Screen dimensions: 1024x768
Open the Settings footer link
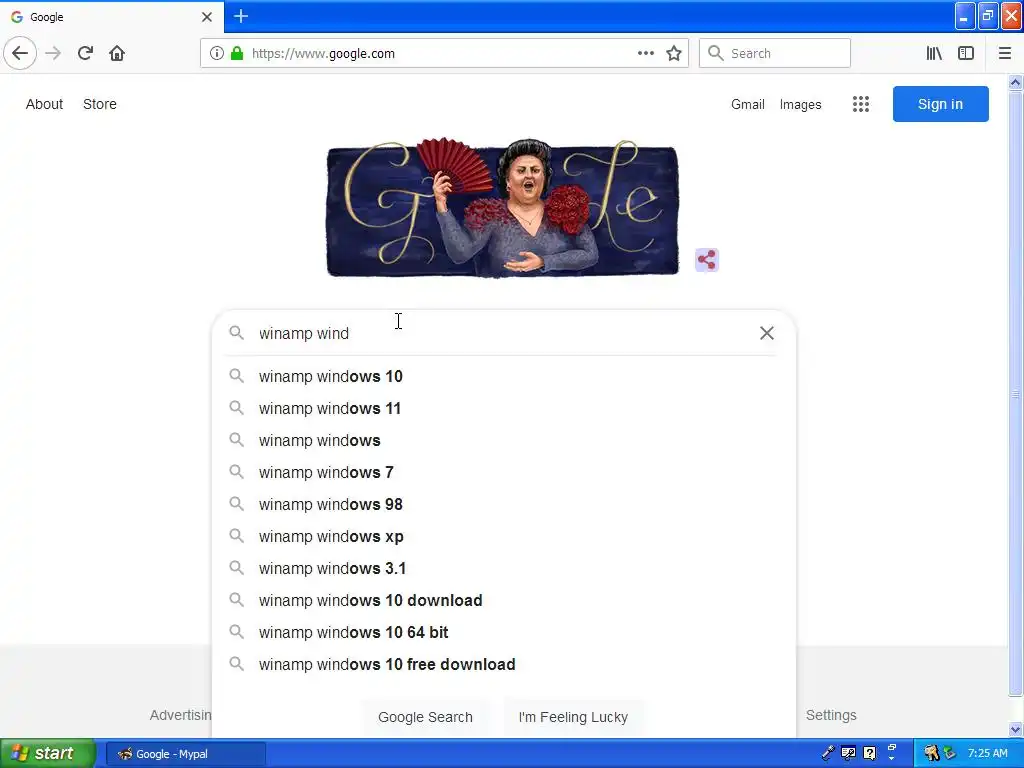click(831, 715)
